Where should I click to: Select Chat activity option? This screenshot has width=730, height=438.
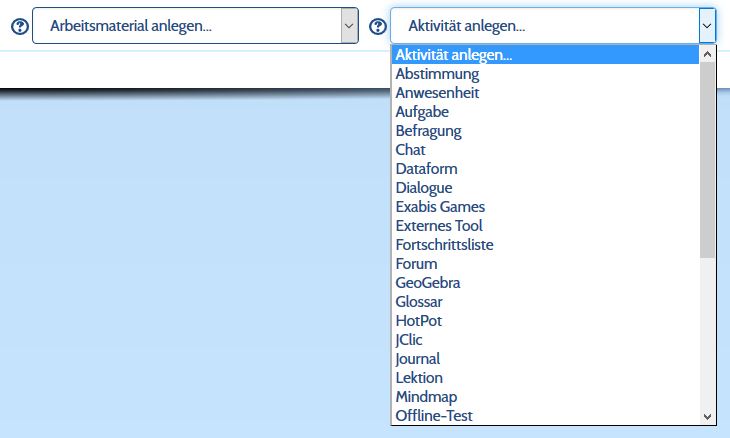pyautogui.click(x=410, y=150)
